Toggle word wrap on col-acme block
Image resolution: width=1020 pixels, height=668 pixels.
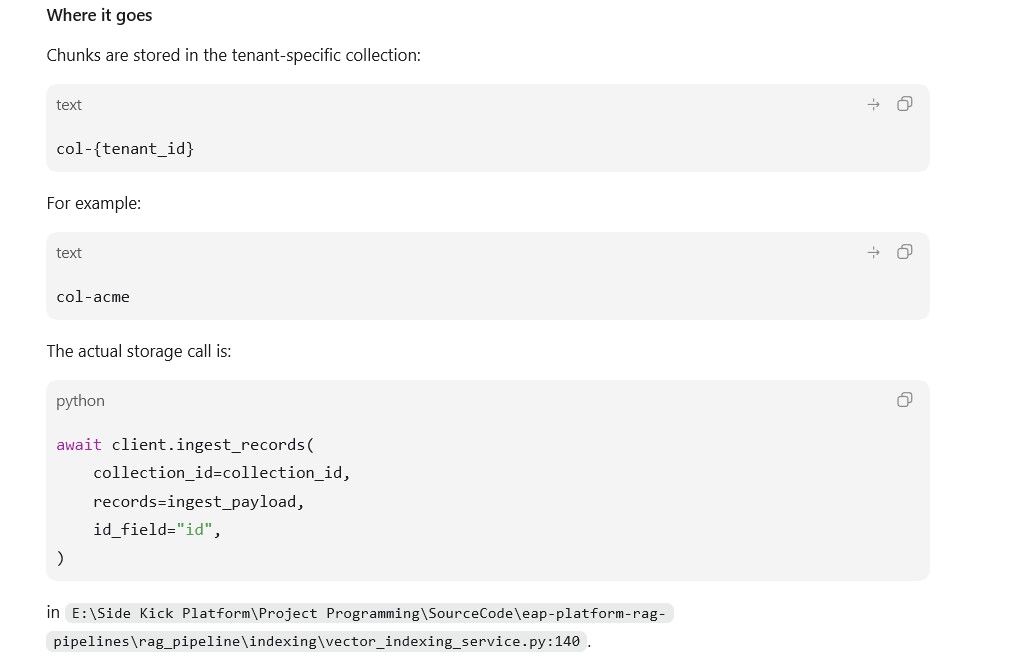coord(874,252)
